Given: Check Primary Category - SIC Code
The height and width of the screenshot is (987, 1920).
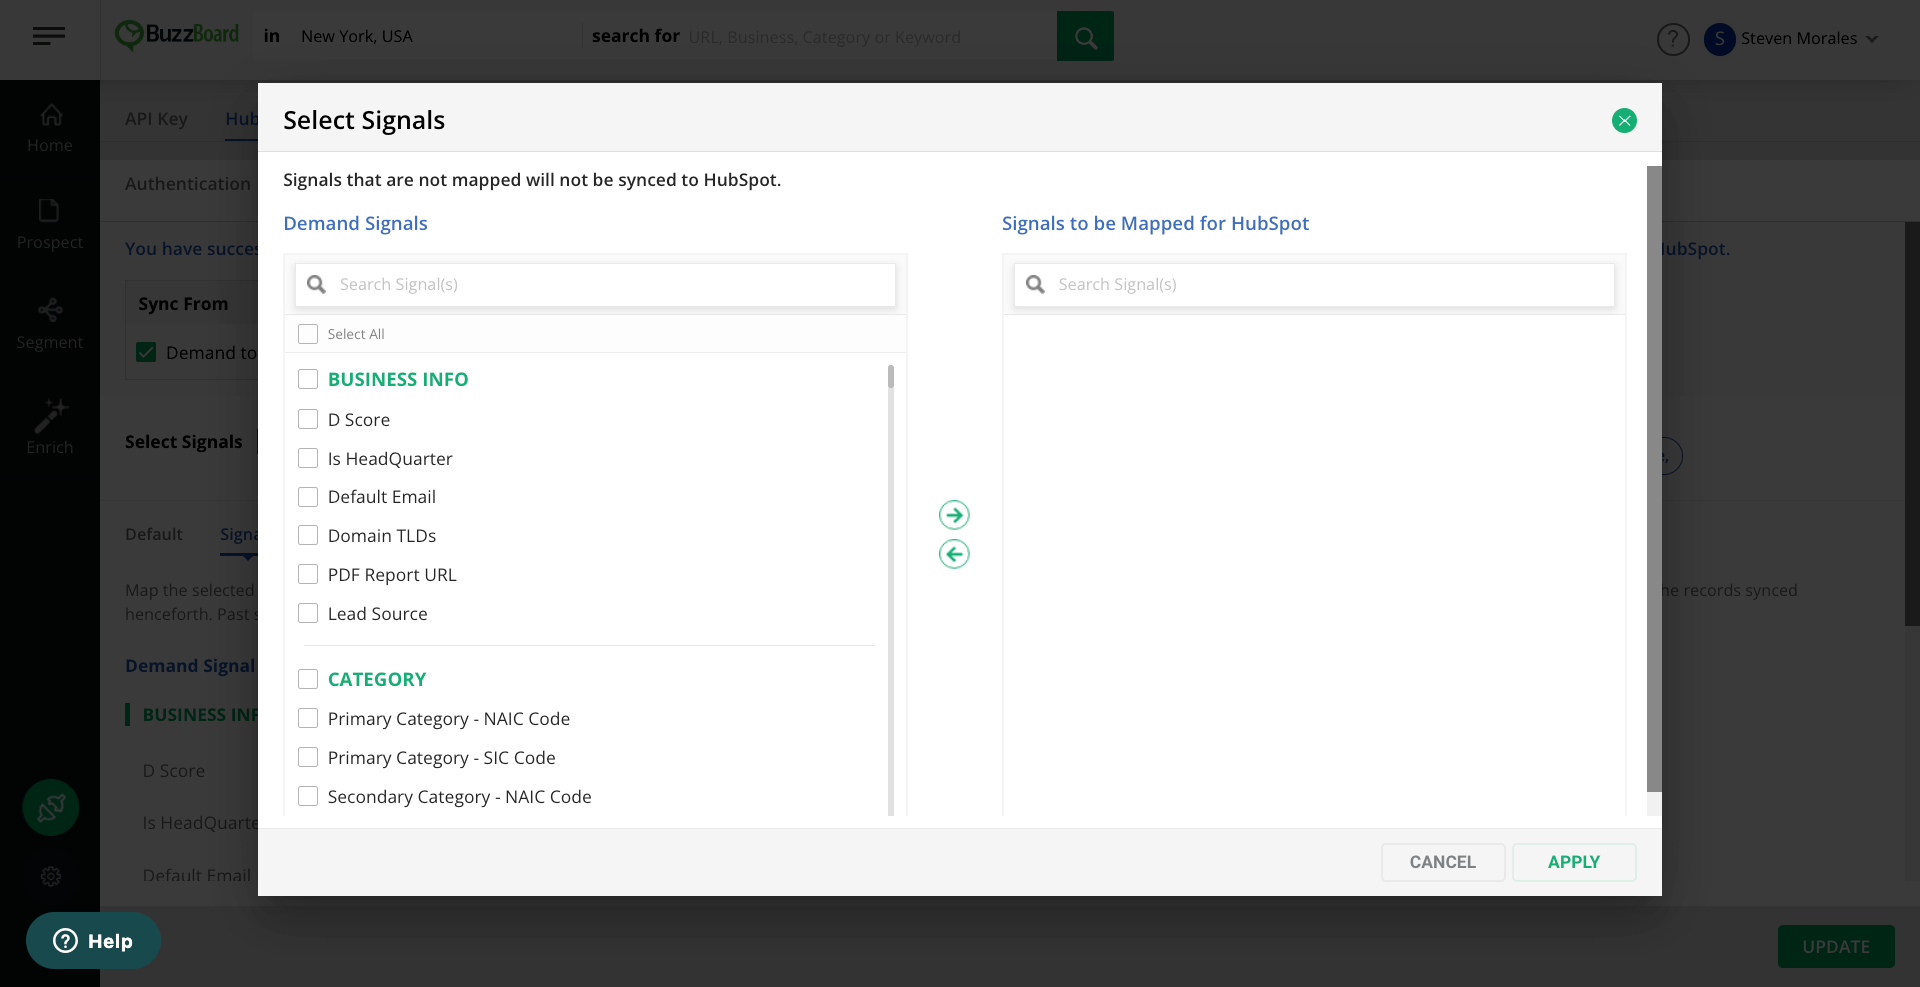Looking at the screenshot, I should (308, 757).
